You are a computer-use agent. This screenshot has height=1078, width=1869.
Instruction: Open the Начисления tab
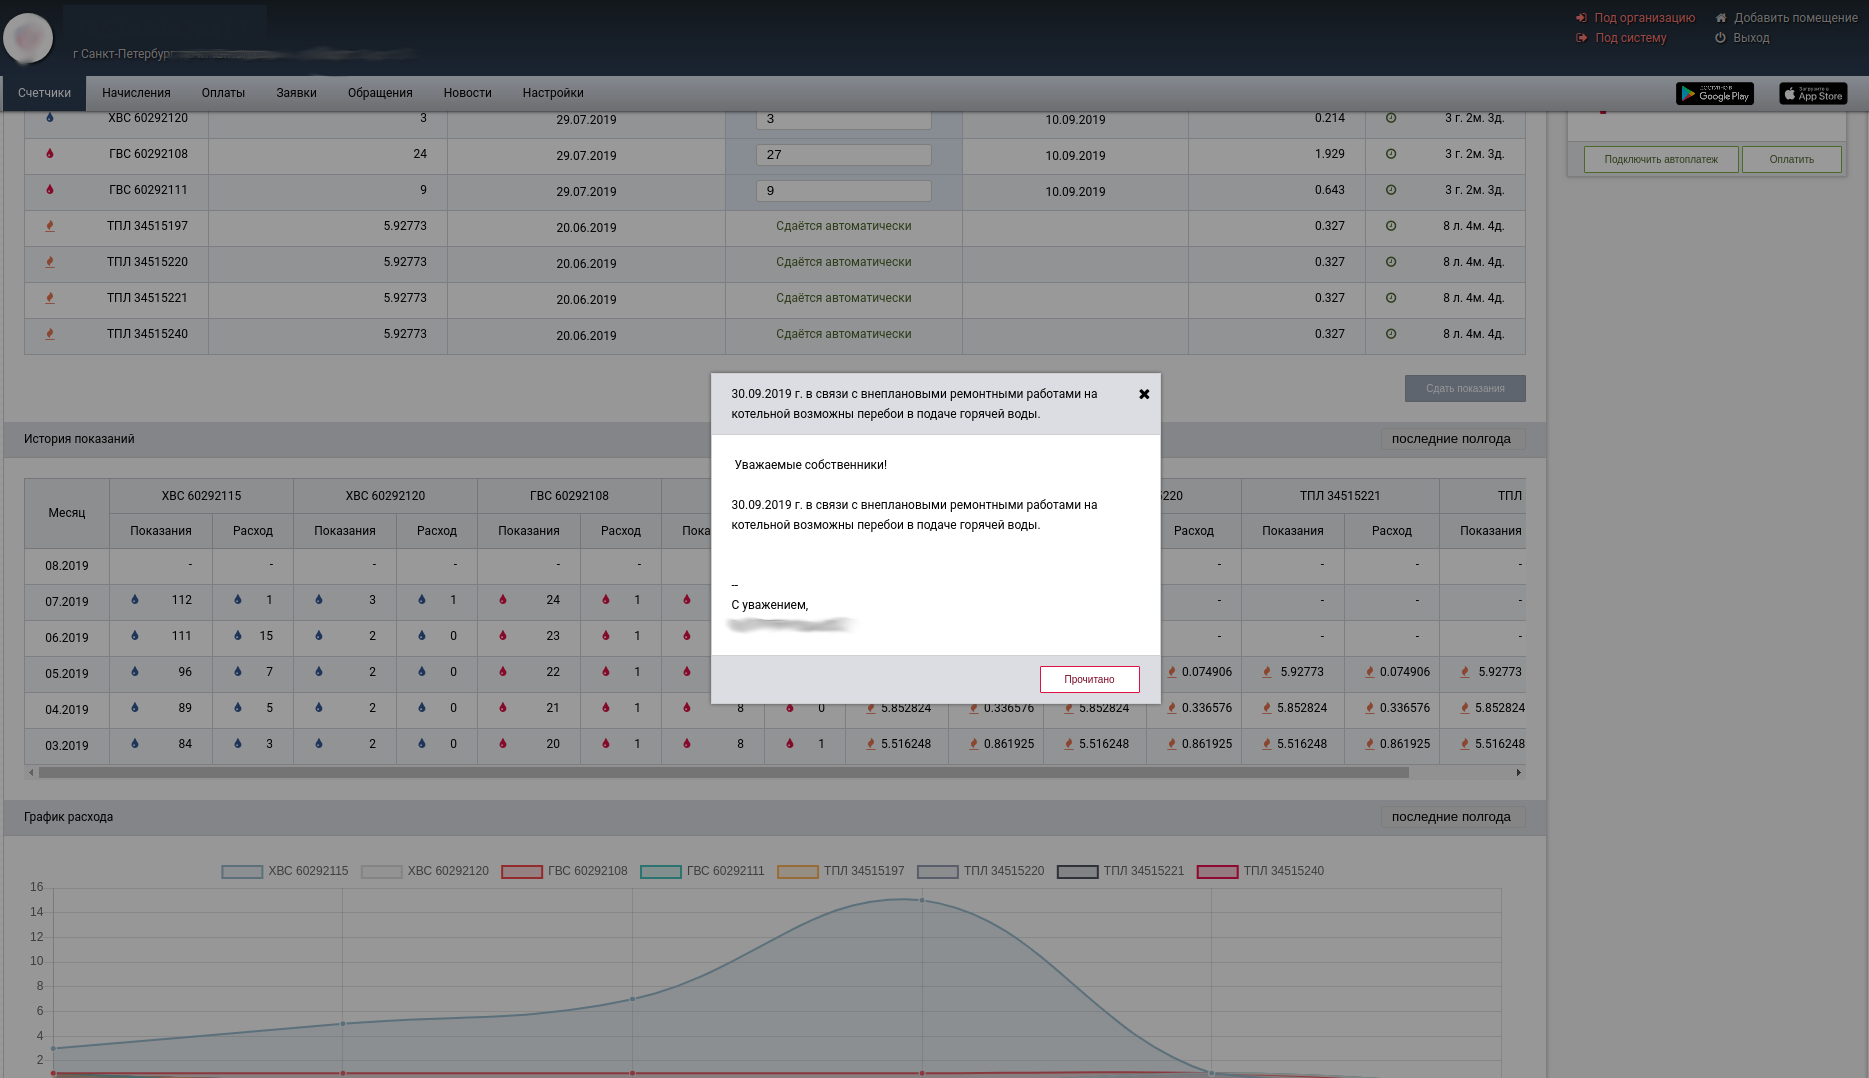(x=136, y=93)
